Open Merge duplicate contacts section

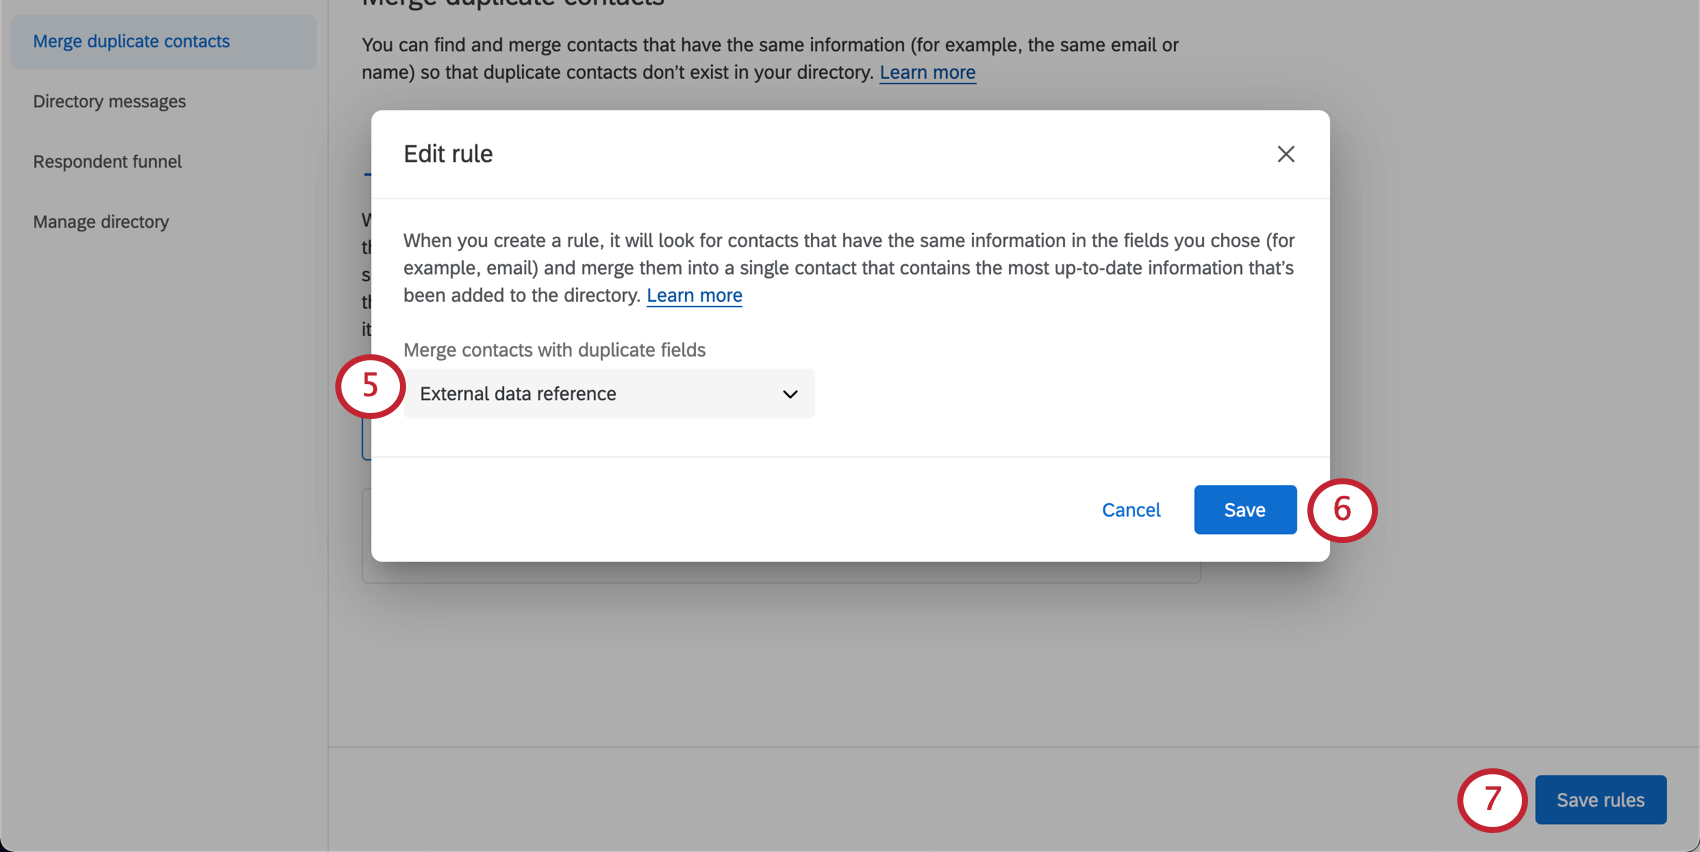(x=131, y=42)
